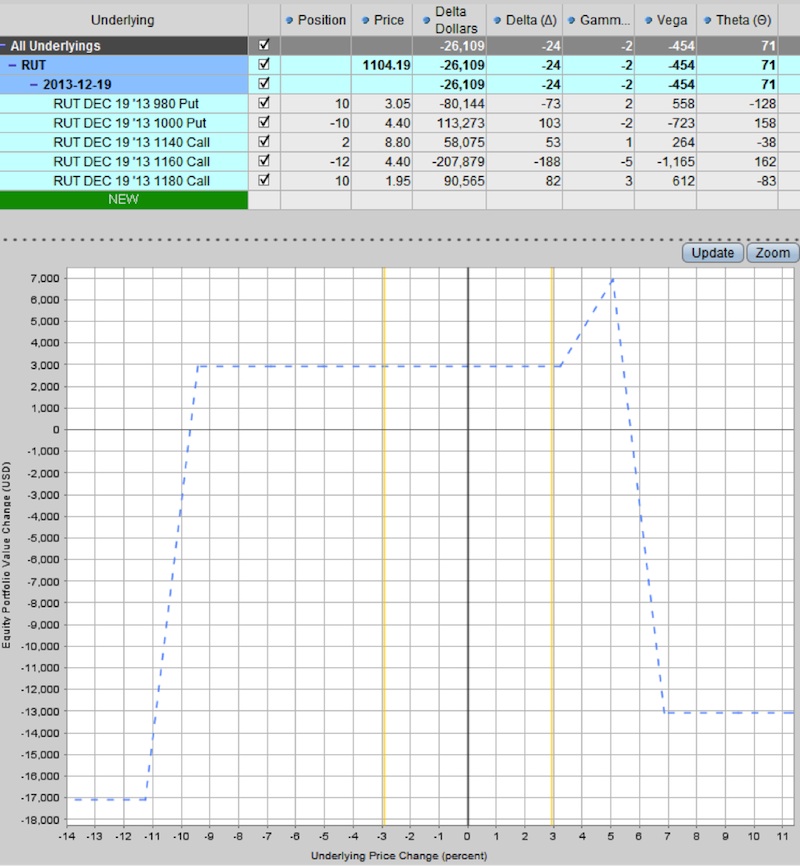Click the blue dot beside Vega header
This screenshot has height=866, width=800.
coord(648,20)
